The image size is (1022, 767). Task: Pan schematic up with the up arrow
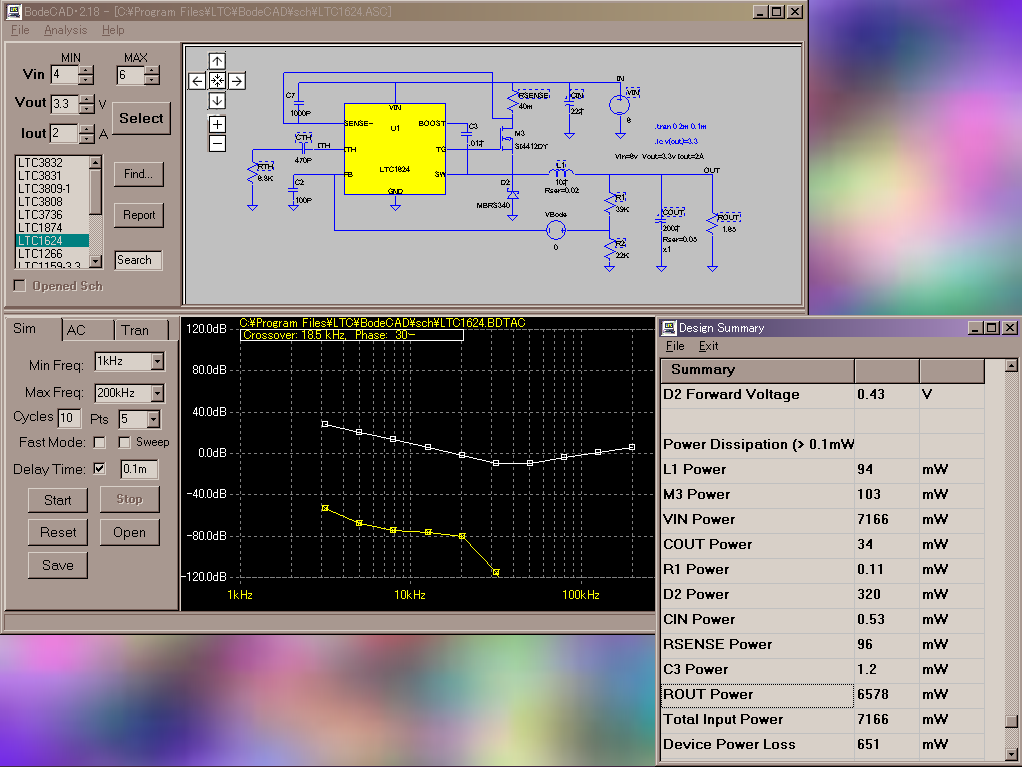(x=217, y=61)
